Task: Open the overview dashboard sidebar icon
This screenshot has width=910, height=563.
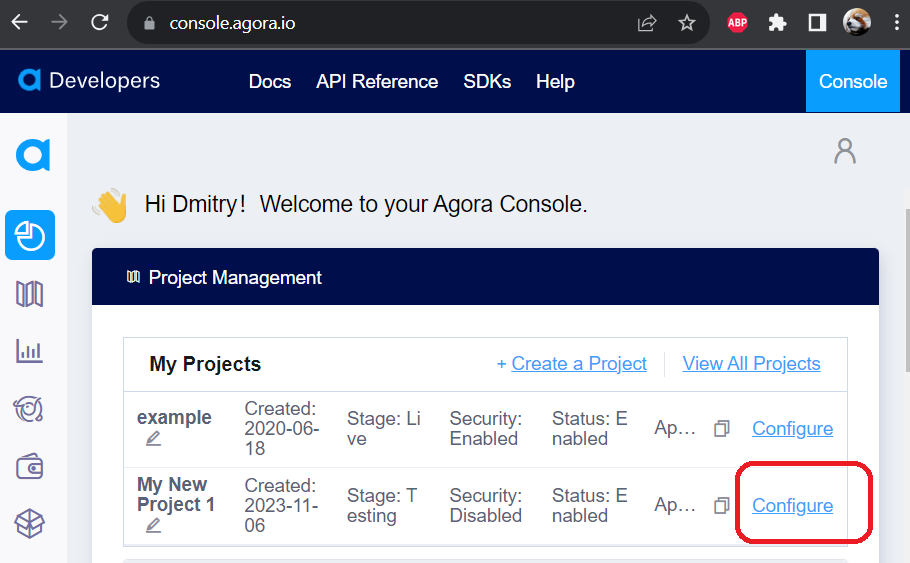Action: [30, 235]
